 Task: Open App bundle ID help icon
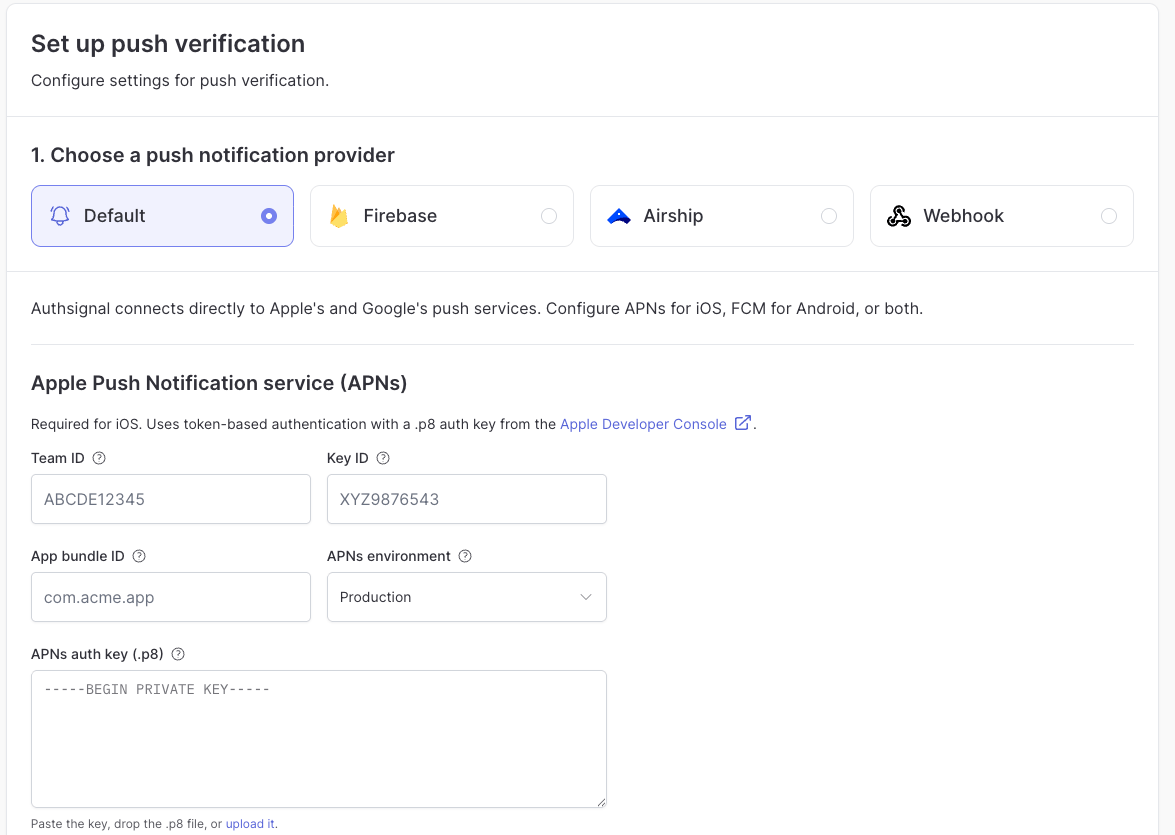point(139,556)
